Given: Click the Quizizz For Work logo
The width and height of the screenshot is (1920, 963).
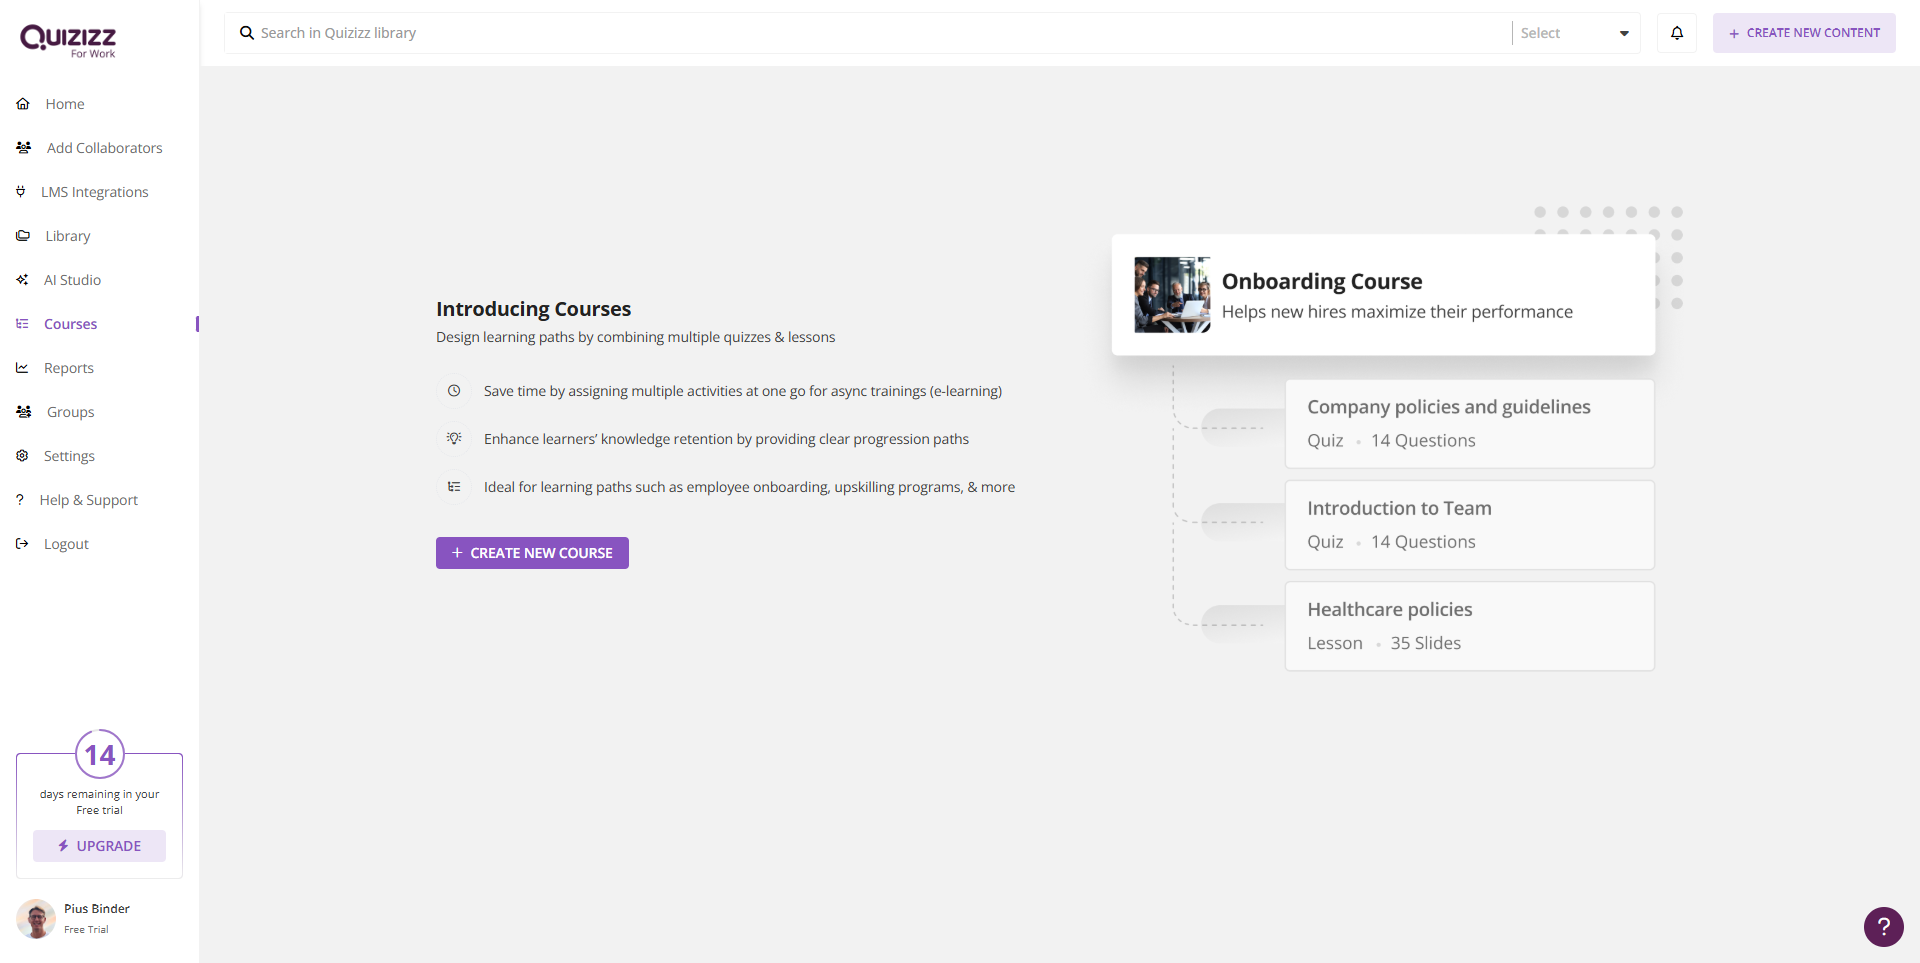Looking at the screenshot, I should [x=68, y=40].
